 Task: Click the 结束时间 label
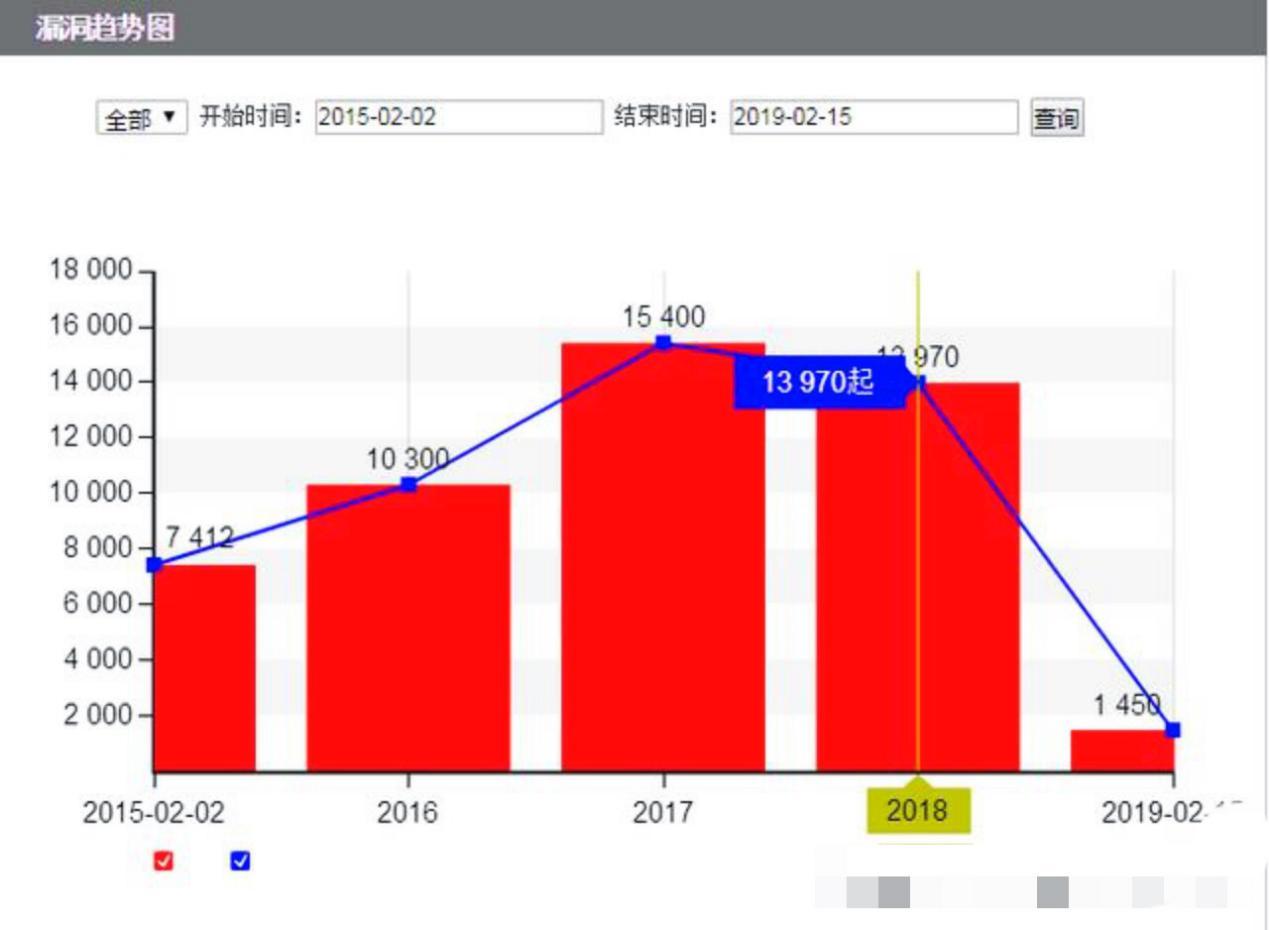tap(667, 117)
